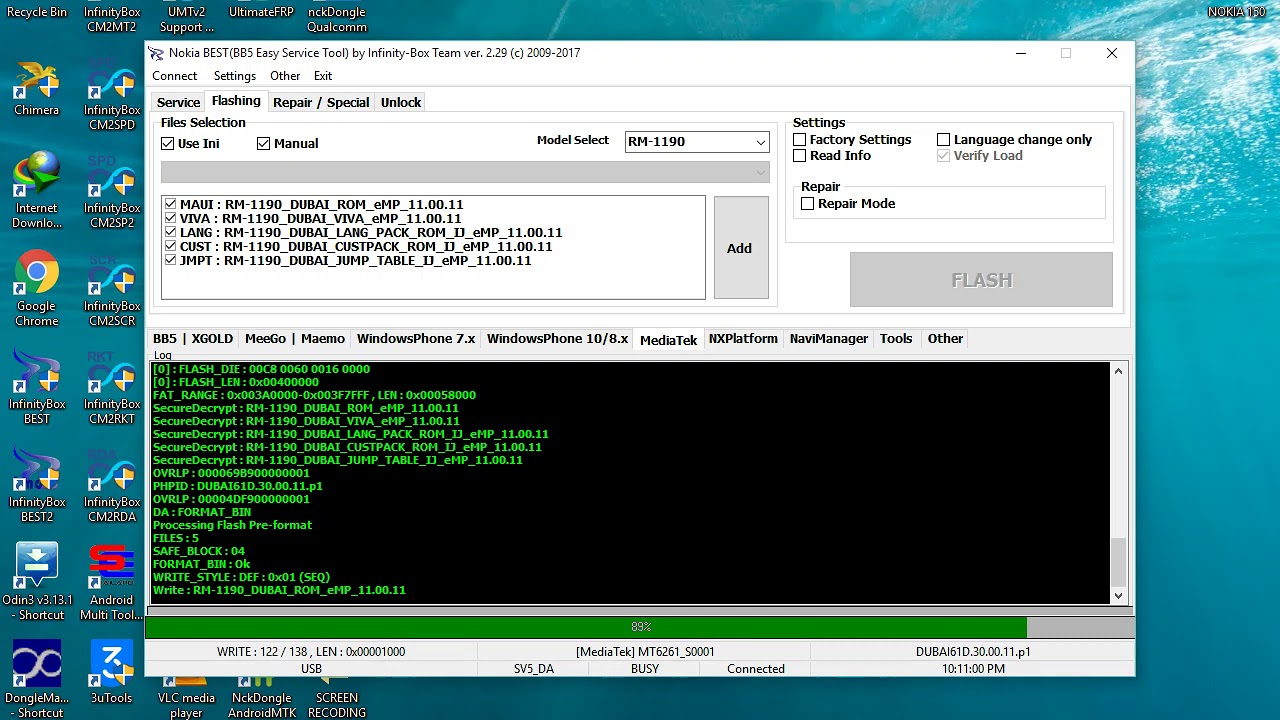The width and height of the screenshot is (1280, 720).
Task: Launch Internet Download Manager icon
Action: coord(37,190)
